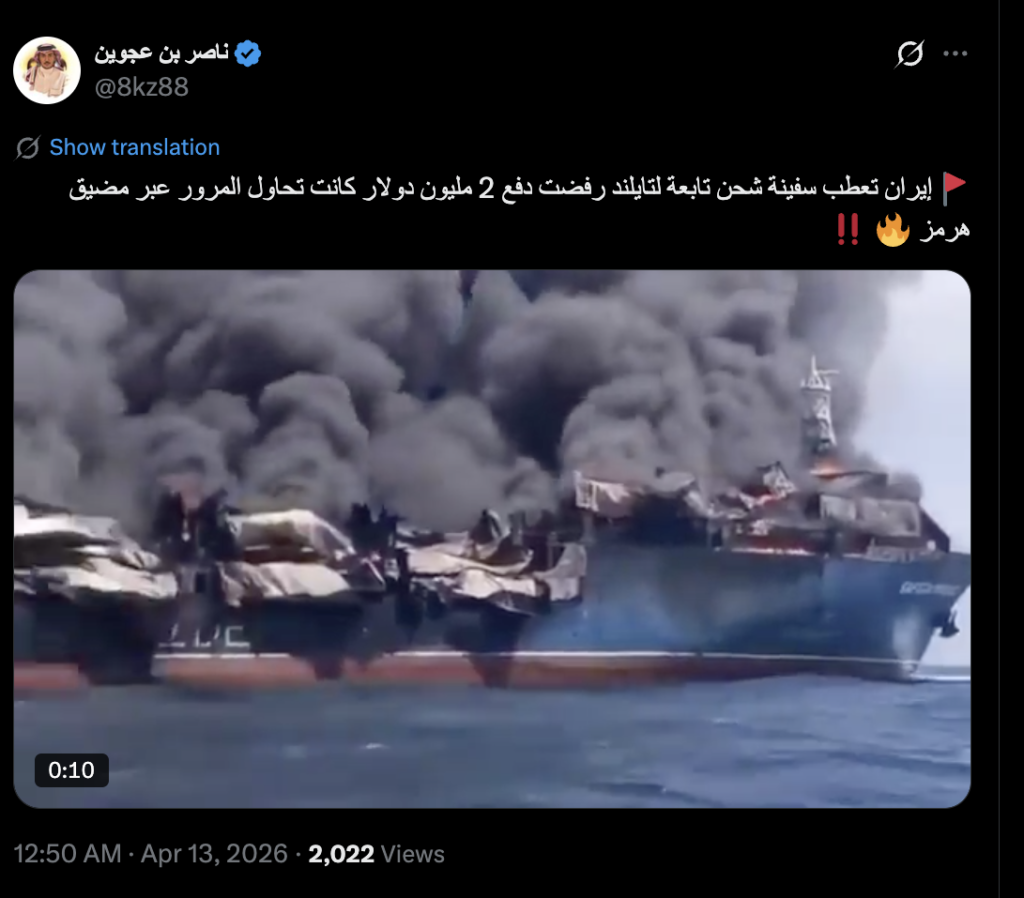Click the Show translation link
This screenshot has width=1024, height=898.
135,148
